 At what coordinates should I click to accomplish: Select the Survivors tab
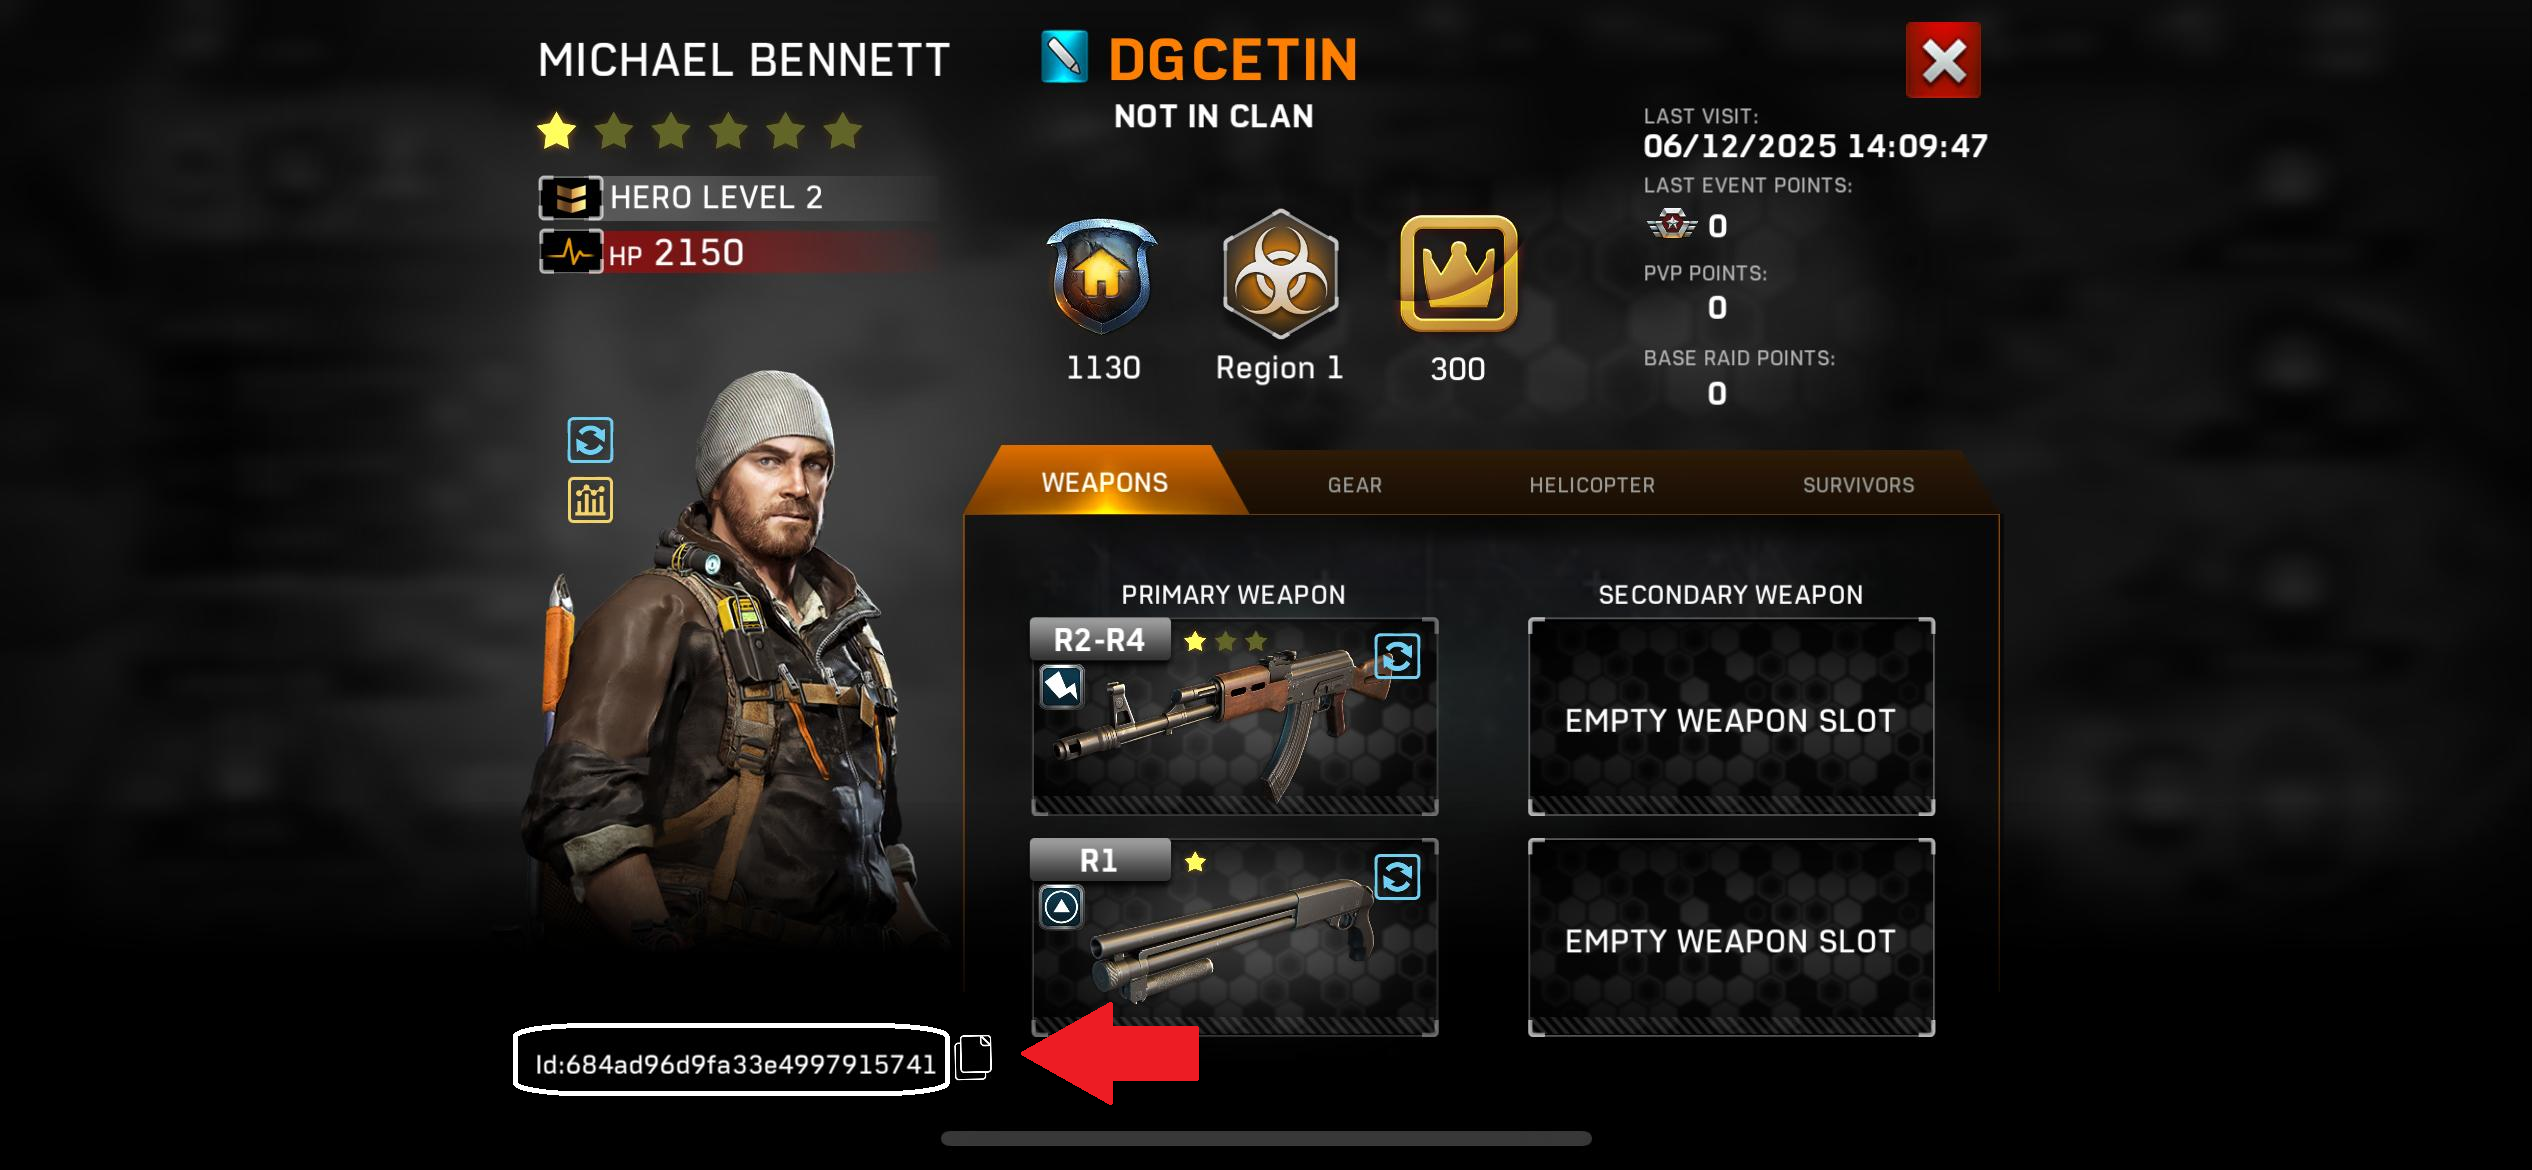1858,485
